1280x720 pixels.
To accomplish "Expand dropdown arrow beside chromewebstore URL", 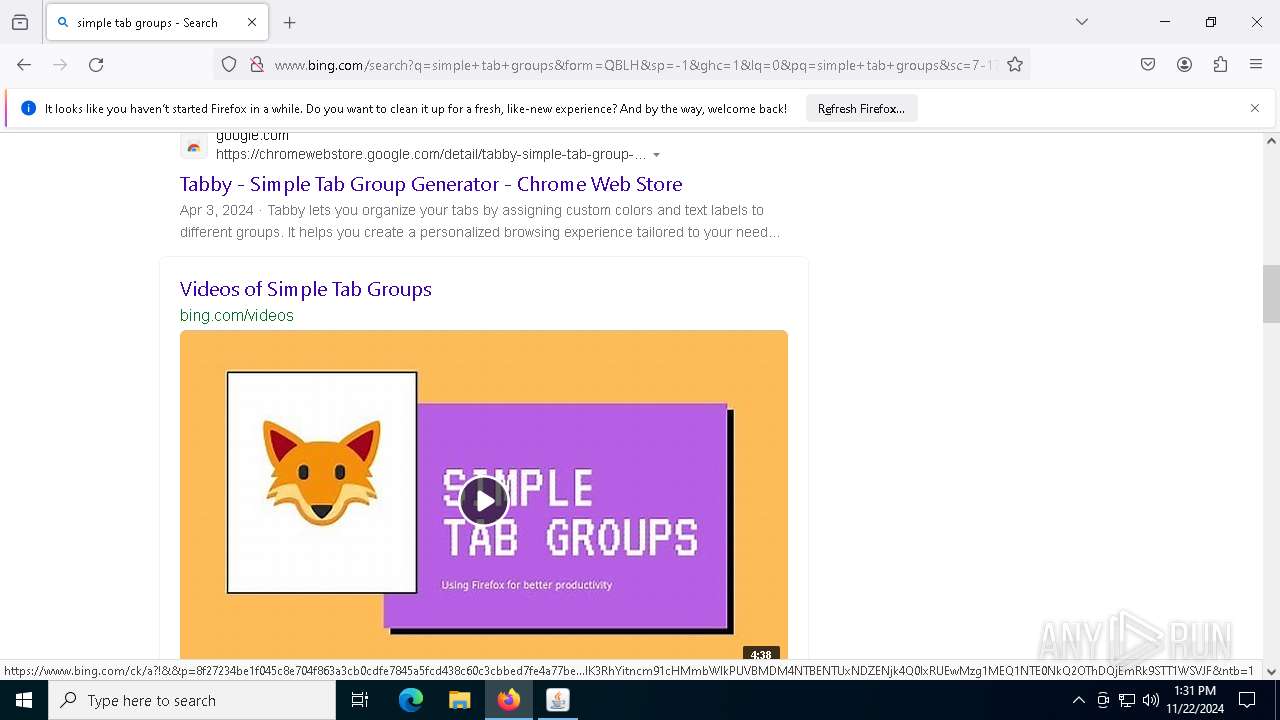I will (x=657, y=155).
